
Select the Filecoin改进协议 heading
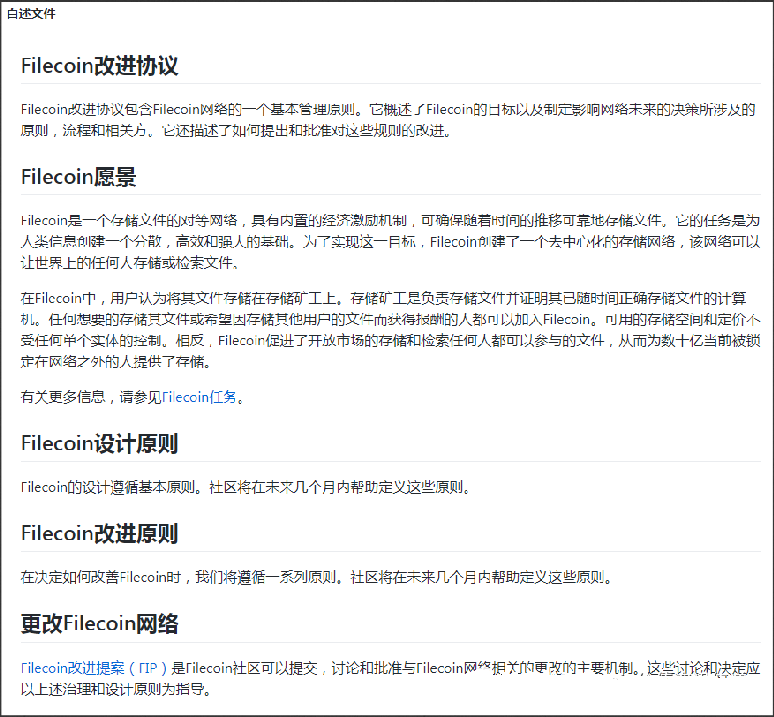click(x=99, y=66)
